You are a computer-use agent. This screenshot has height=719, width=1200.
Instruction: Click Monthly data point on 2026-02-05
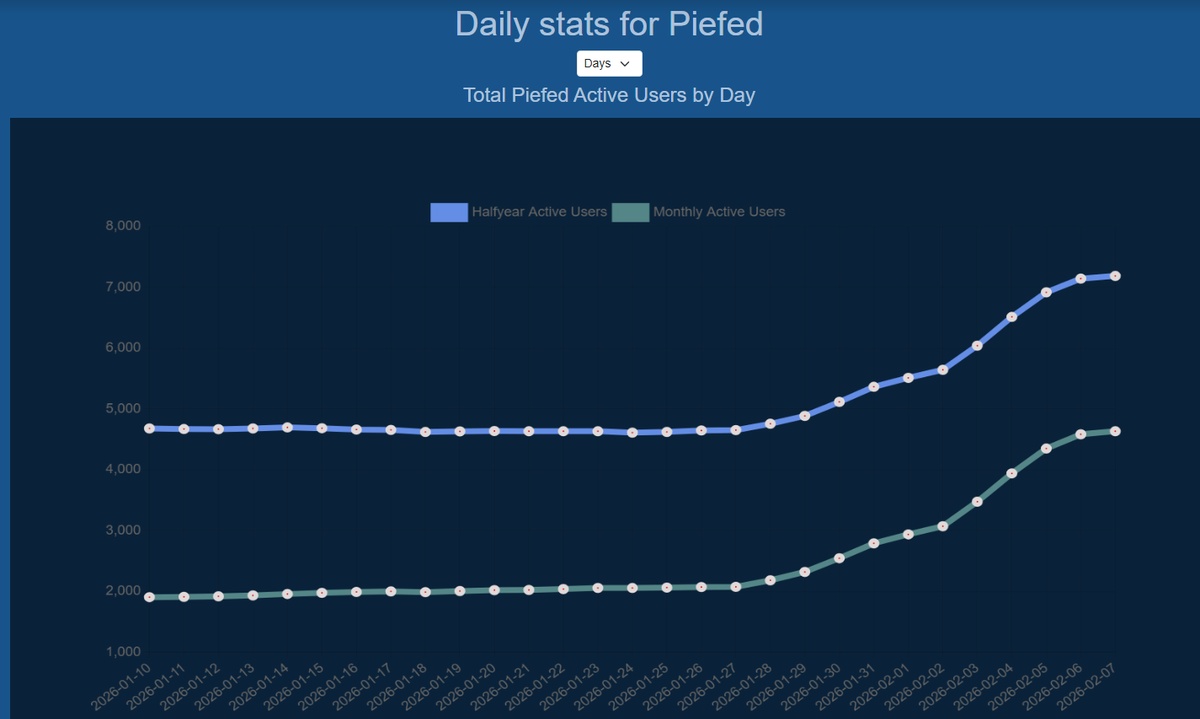point(1046,448)
